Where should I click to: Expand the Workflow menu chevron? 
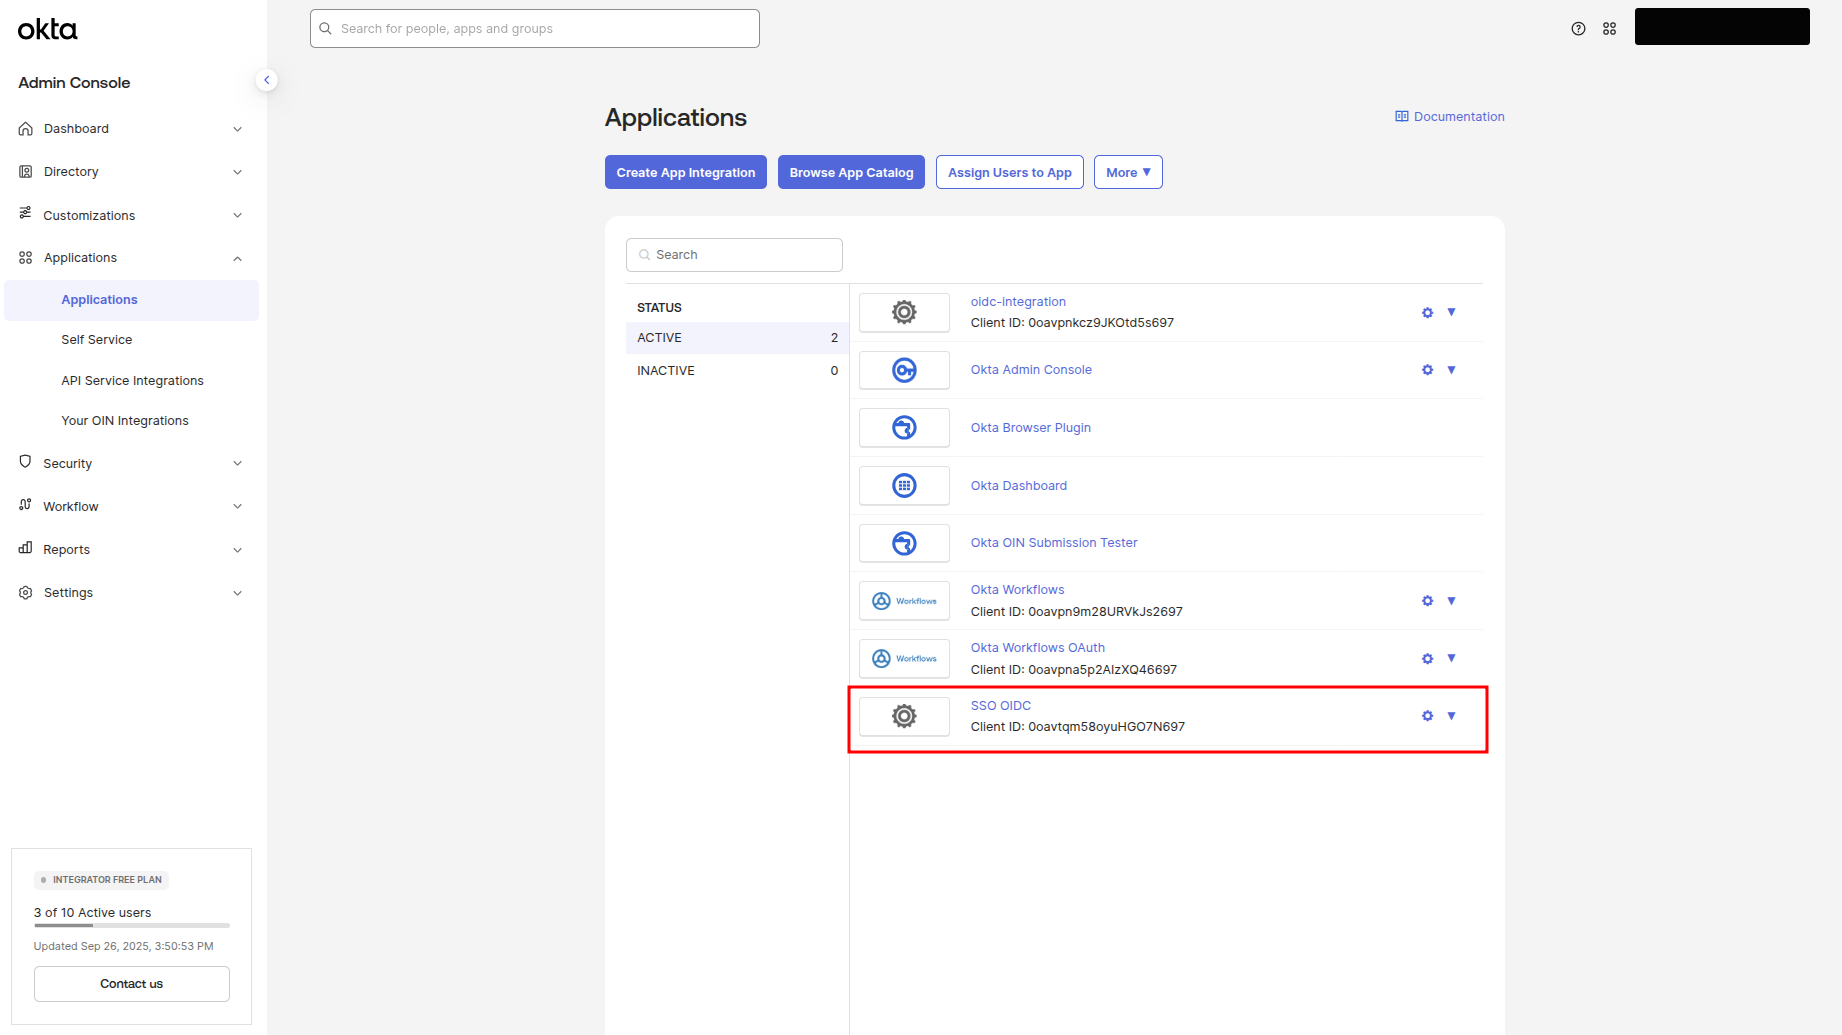tap(237, 506)
